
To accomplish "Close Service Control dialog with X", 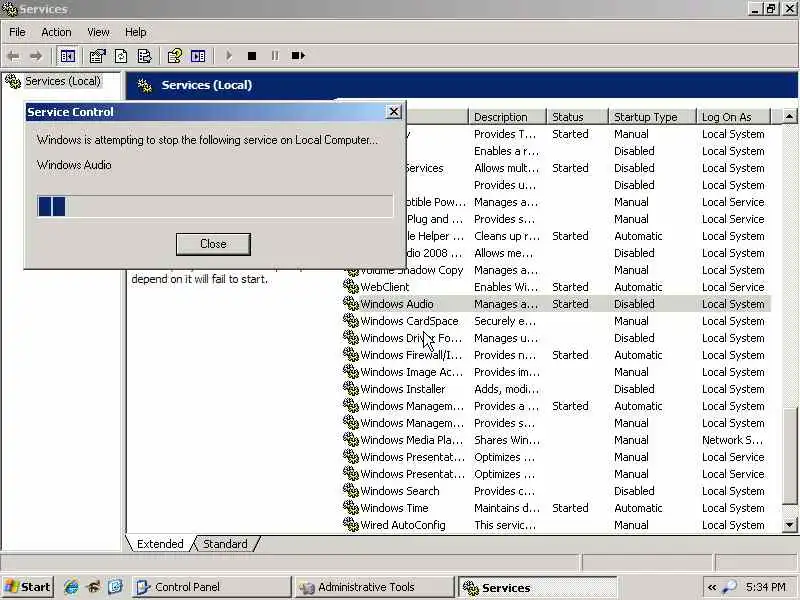I will point(394,111).
